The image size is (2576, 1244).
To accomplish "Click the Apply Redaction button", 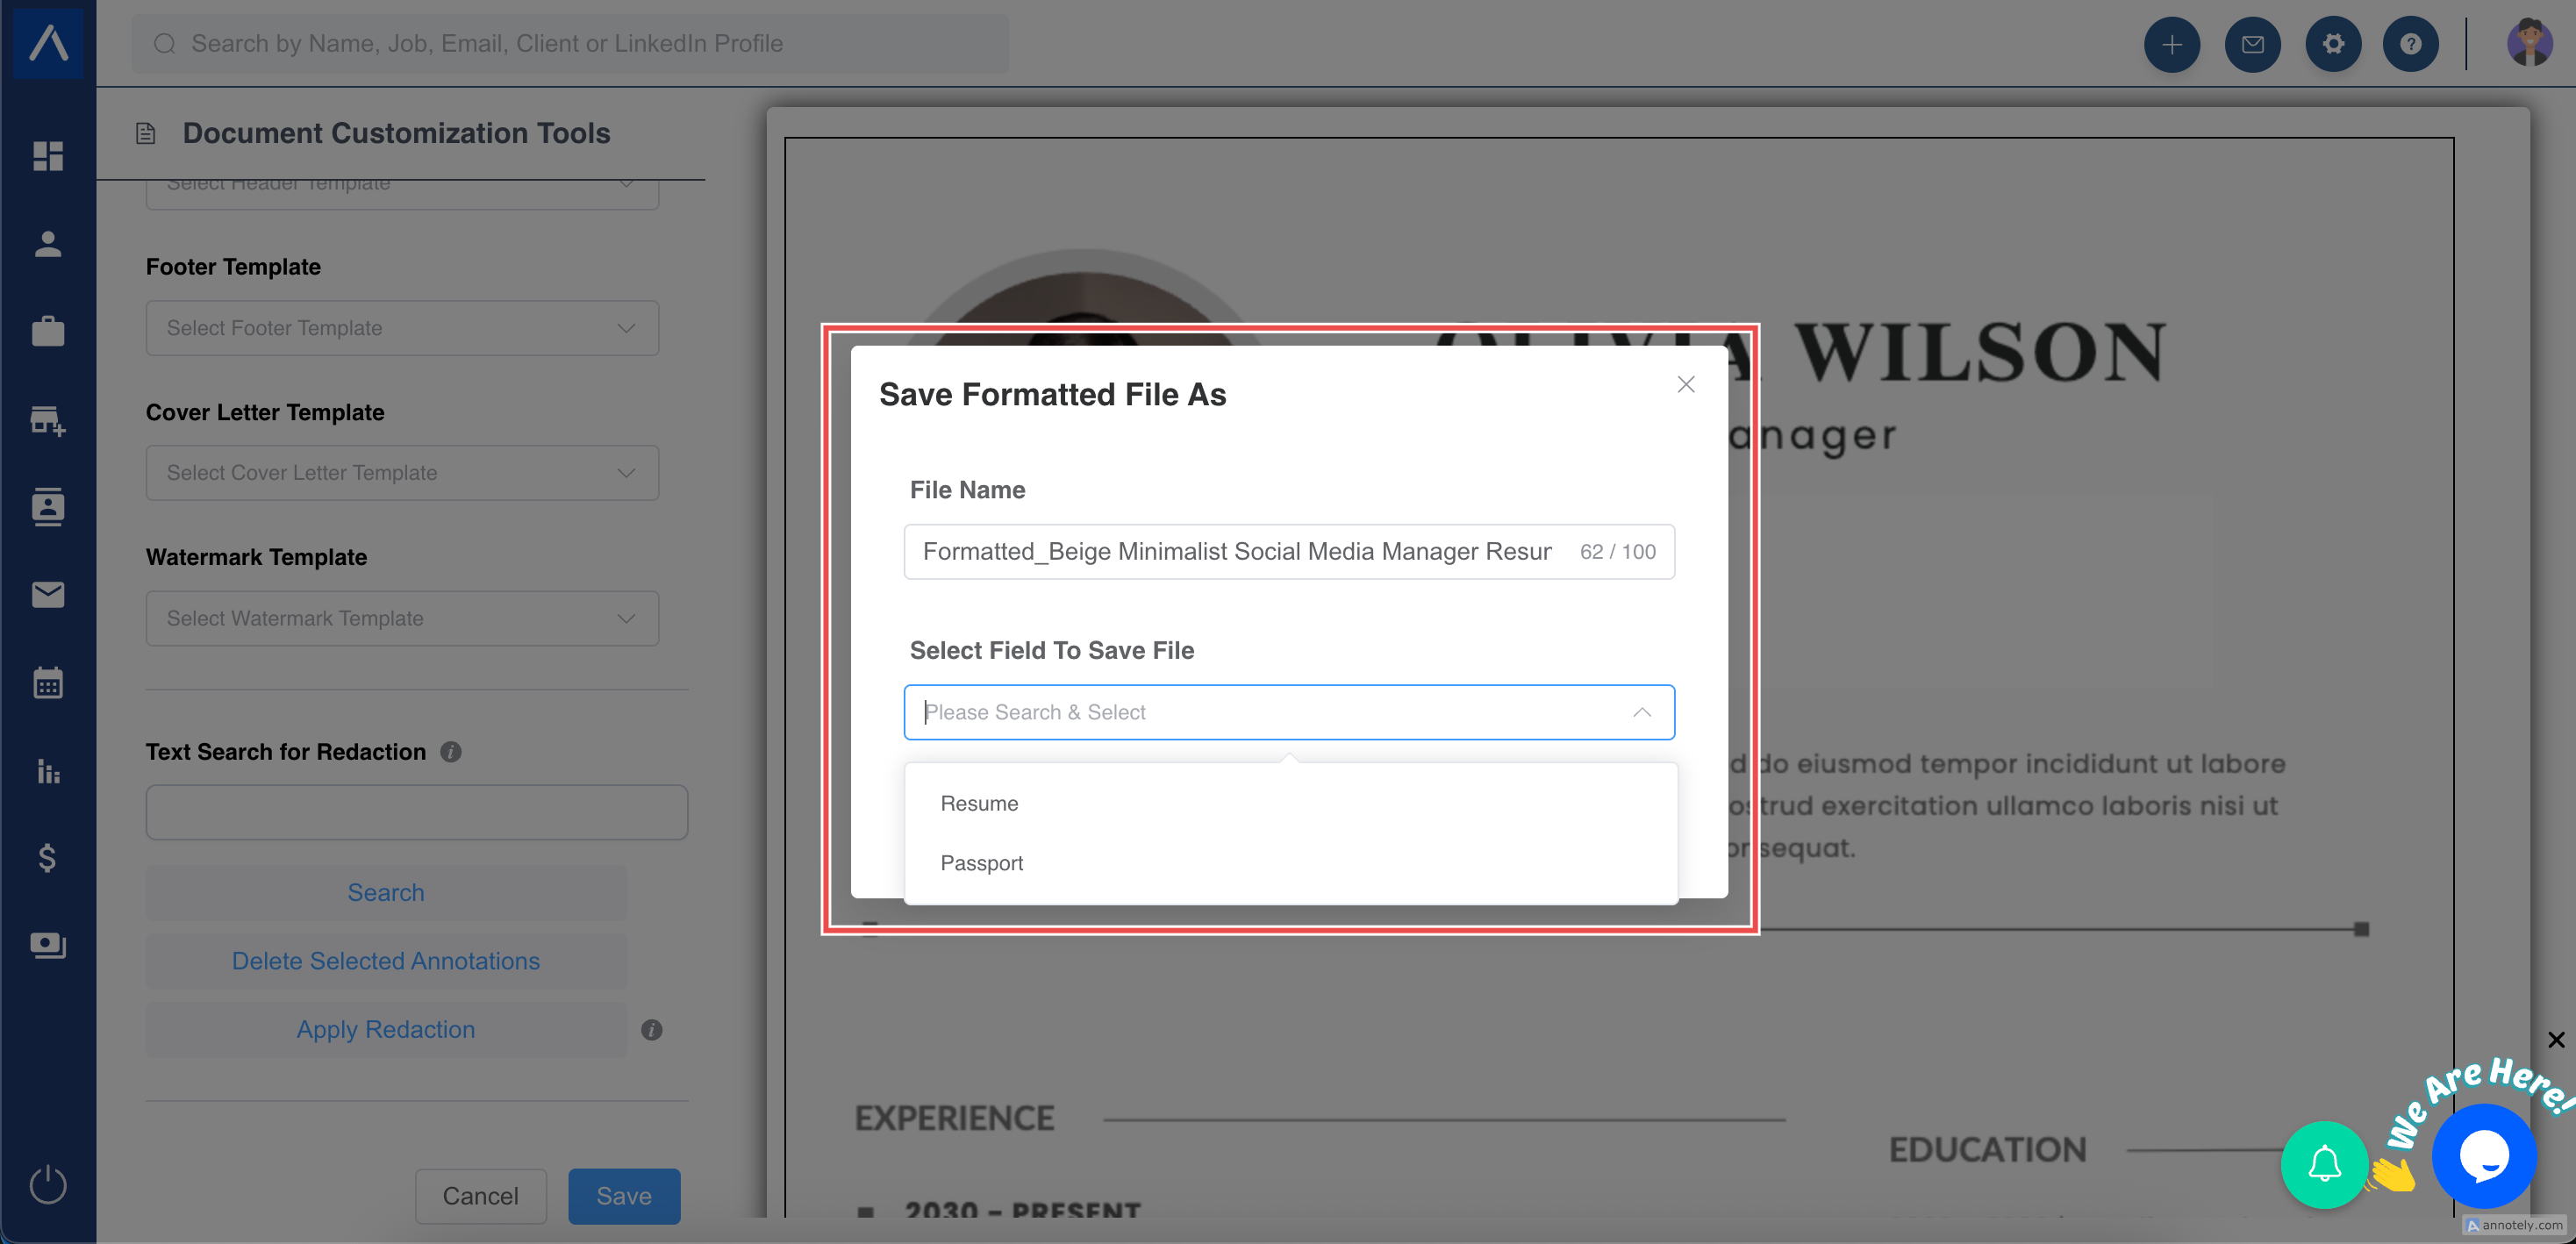I will [x=386, y=1030].
